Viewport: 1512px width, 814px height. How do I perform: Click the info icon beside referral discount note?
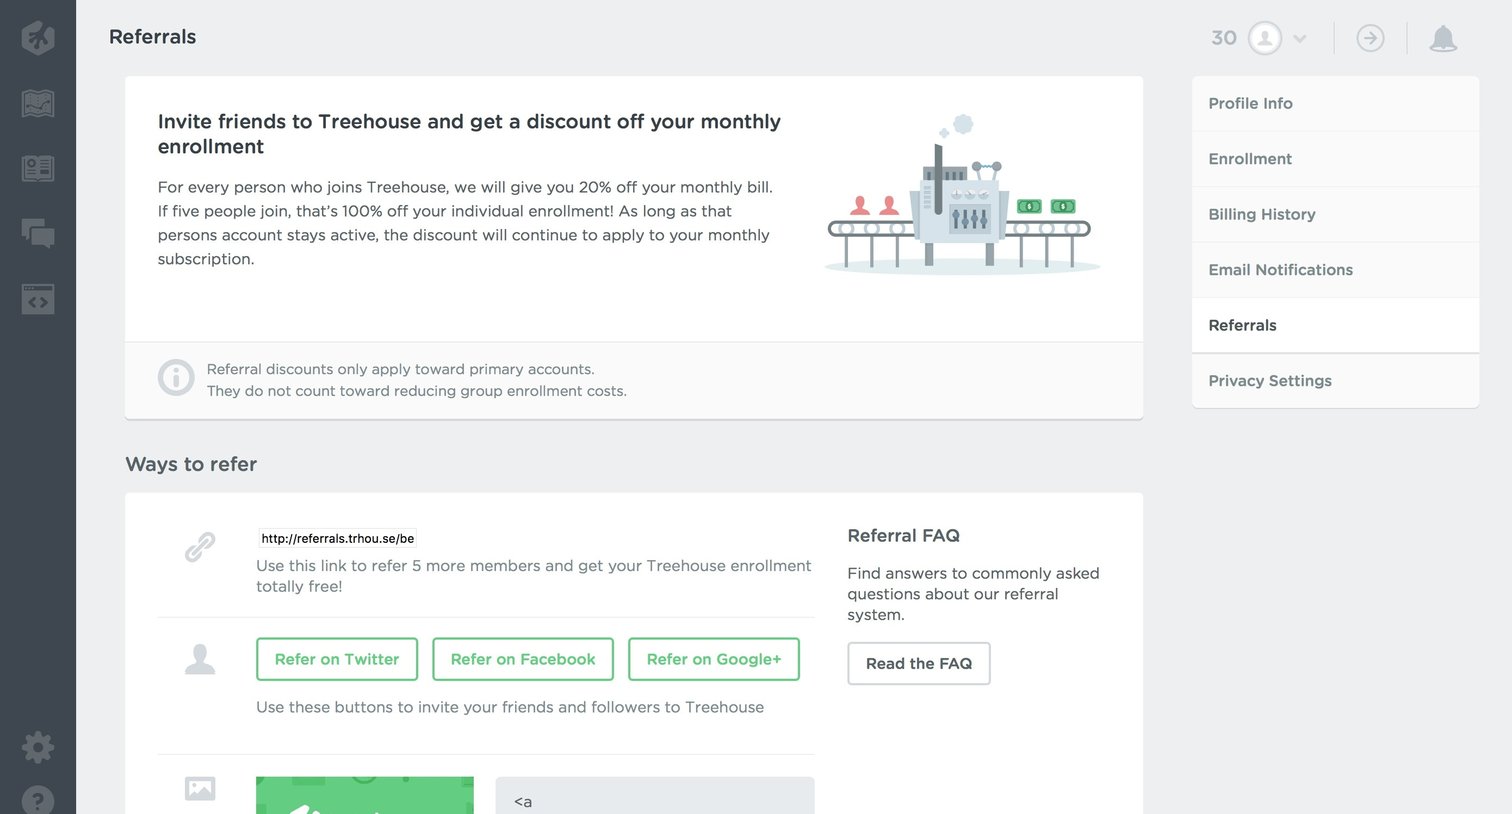pyautogui.click(x=176, y=377)
